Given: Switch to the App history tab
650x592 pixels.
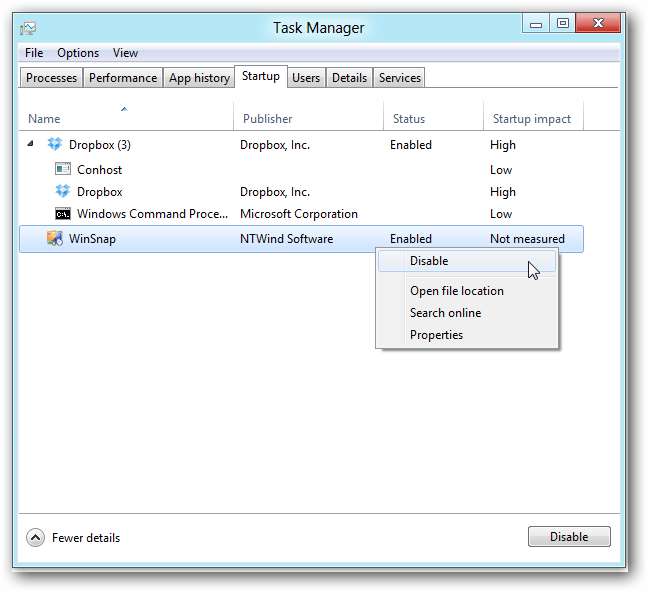Looking at the screenshot, I should 199,78.
